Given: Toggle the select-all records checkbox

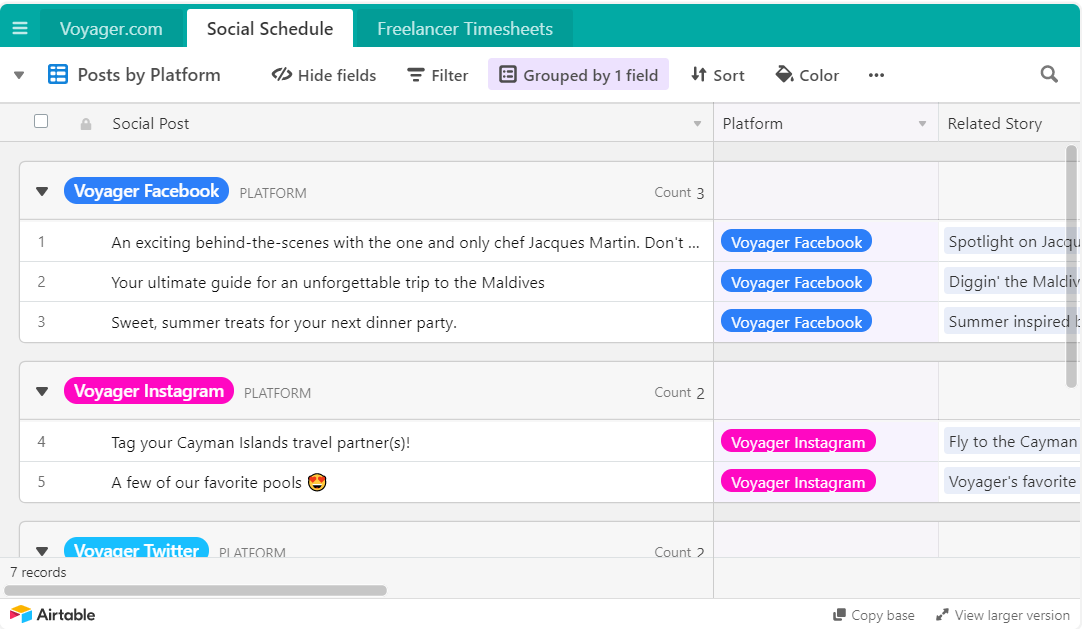Looking at the screenshot, I should 41,122.
